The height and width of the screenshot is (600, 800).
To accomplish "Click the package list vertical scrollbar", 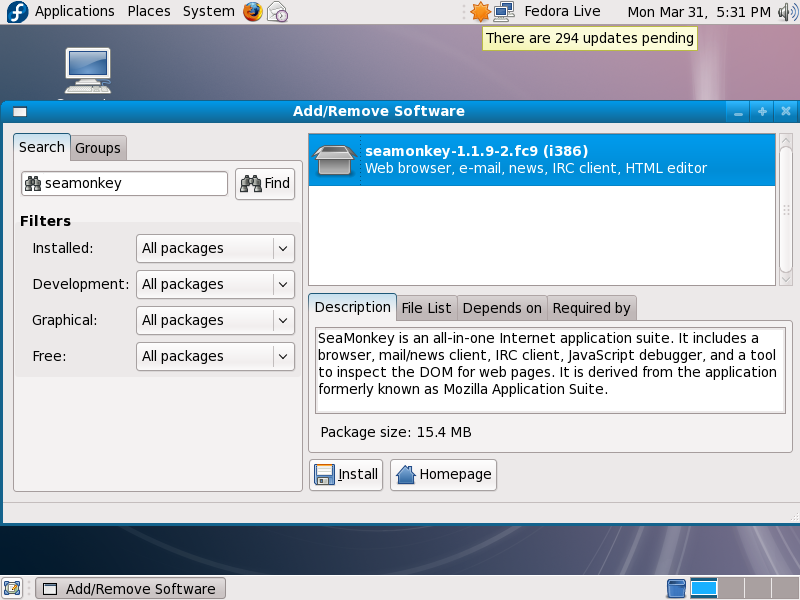I will (786, 210).
